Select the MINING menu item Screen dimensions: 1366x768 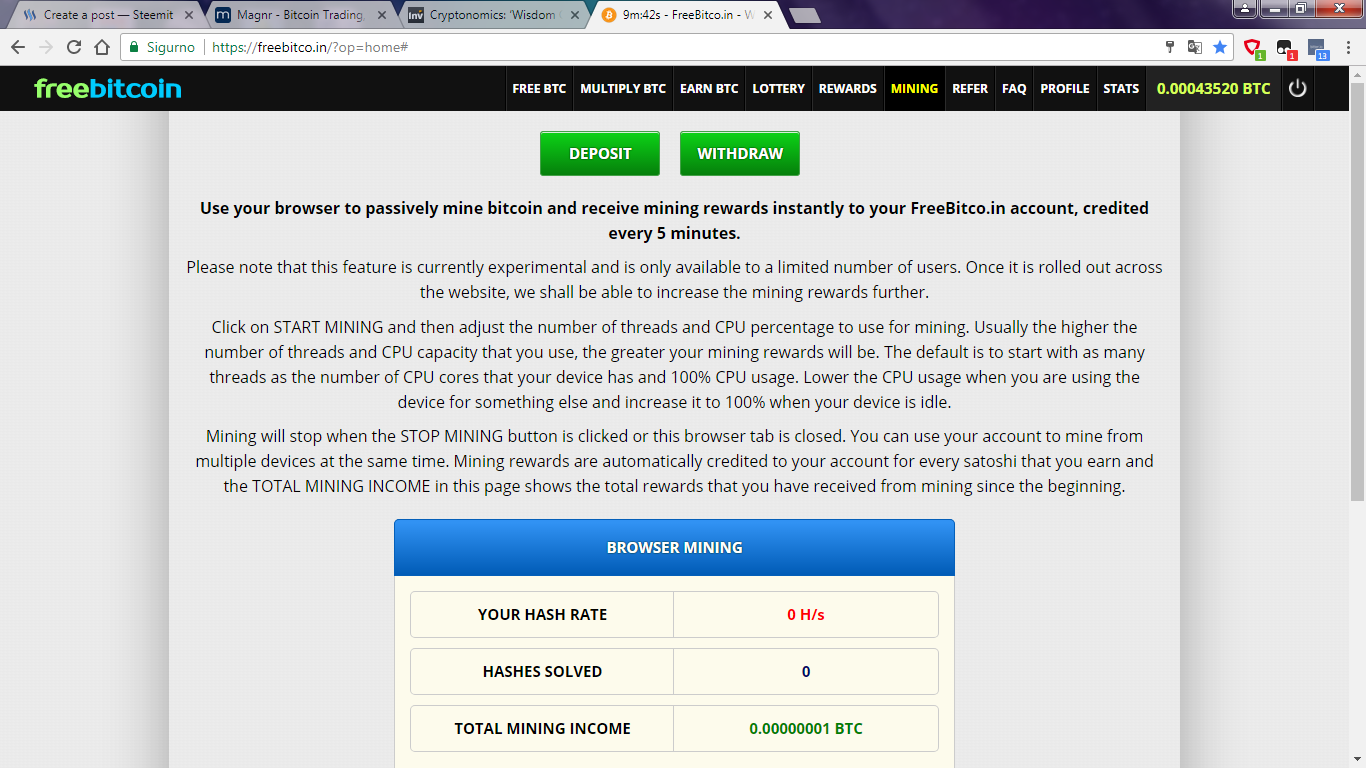point(914,89)
